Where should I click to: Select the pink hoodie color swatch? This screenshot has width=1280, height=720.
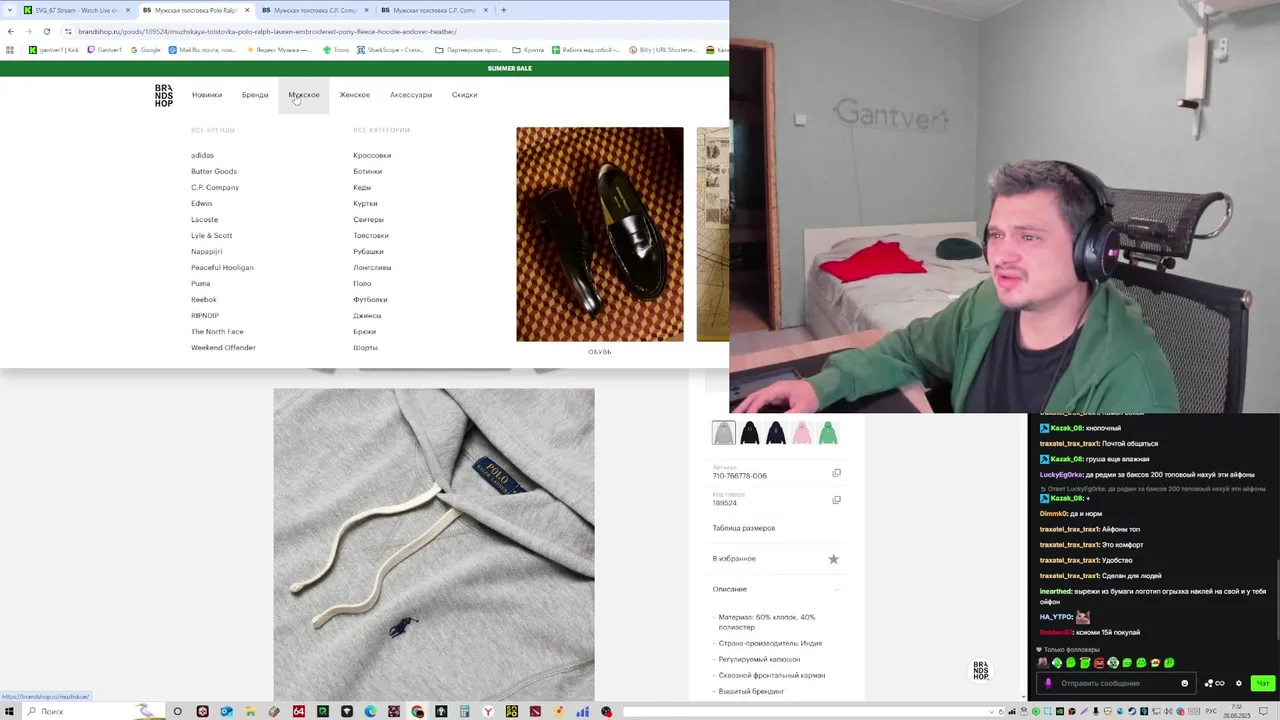point(802,433)
